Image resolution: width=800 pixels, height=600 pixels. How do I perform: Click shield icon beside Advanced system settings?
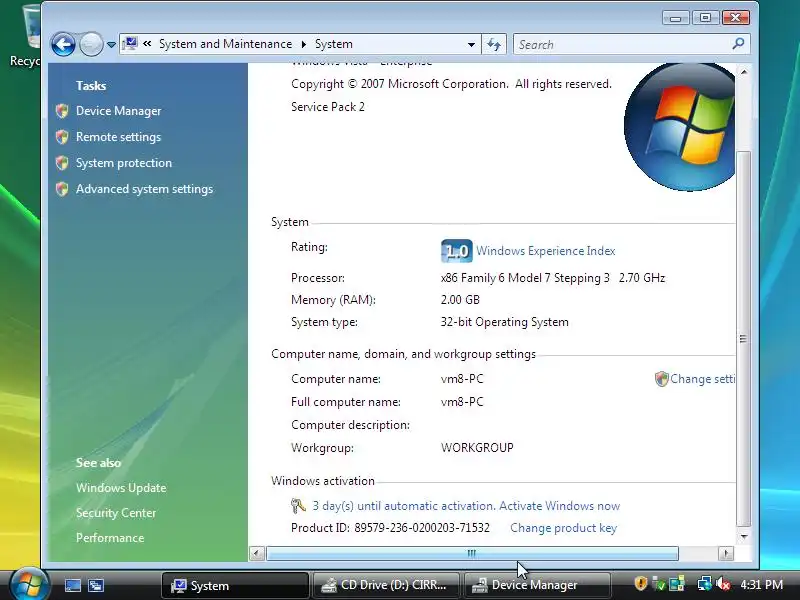coord(62,189)
